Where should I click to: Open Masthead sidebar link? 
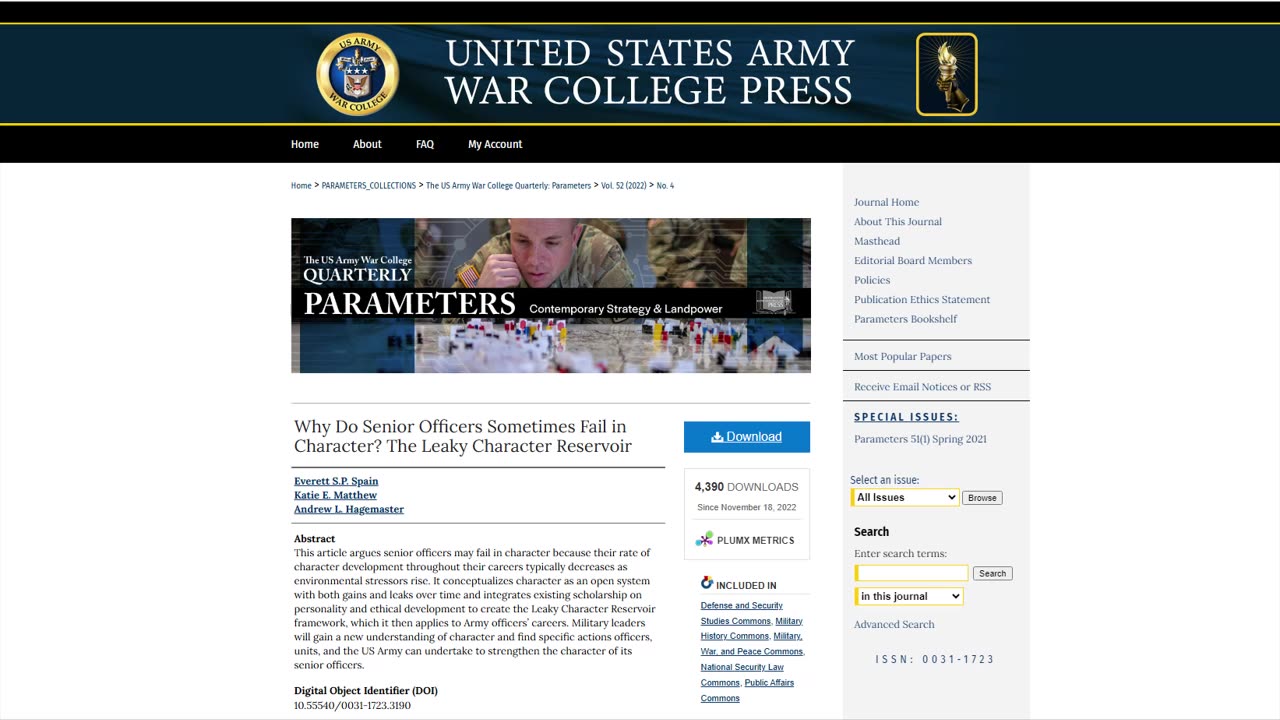pos(877,241)
